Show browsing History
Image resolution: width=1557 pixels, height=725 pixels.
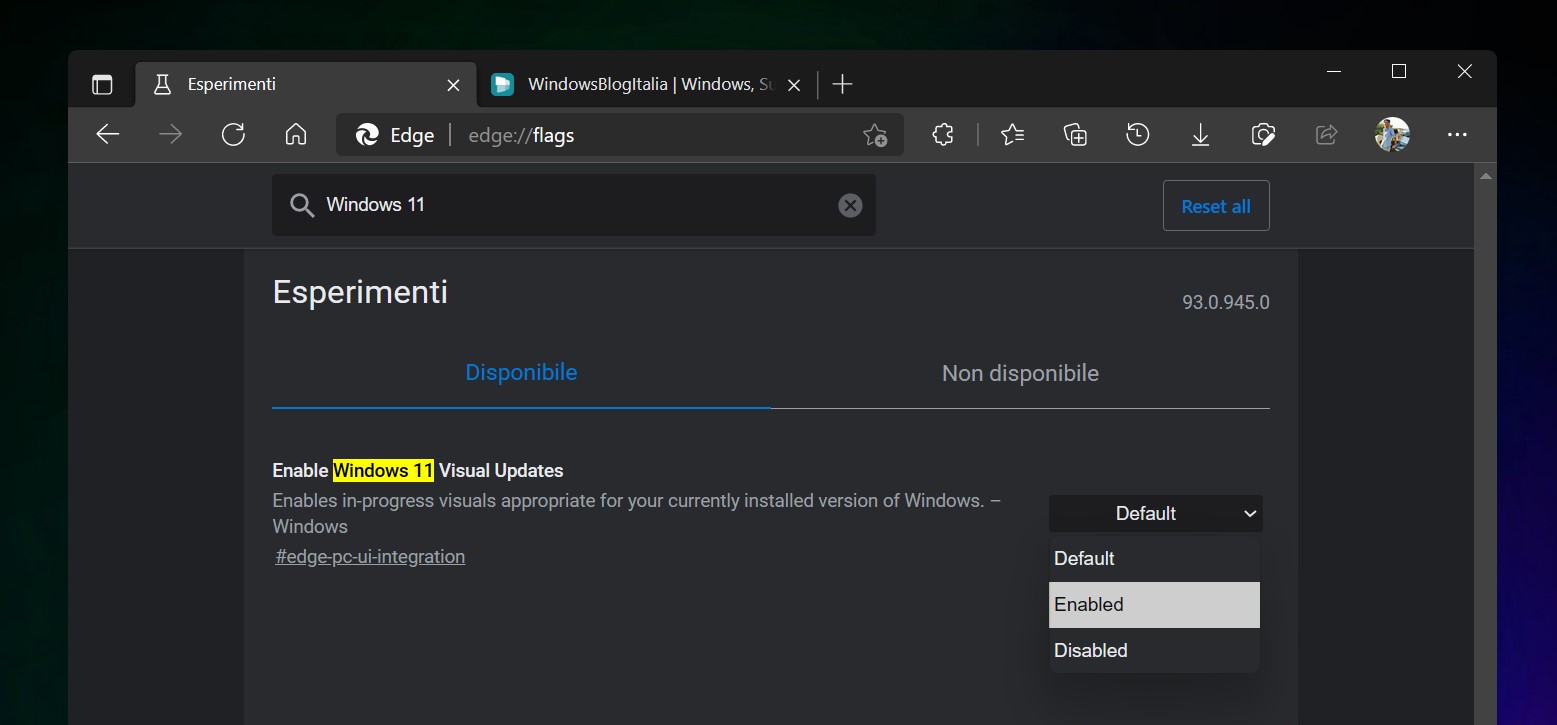pyautogui.click(x=1138, y=135)
